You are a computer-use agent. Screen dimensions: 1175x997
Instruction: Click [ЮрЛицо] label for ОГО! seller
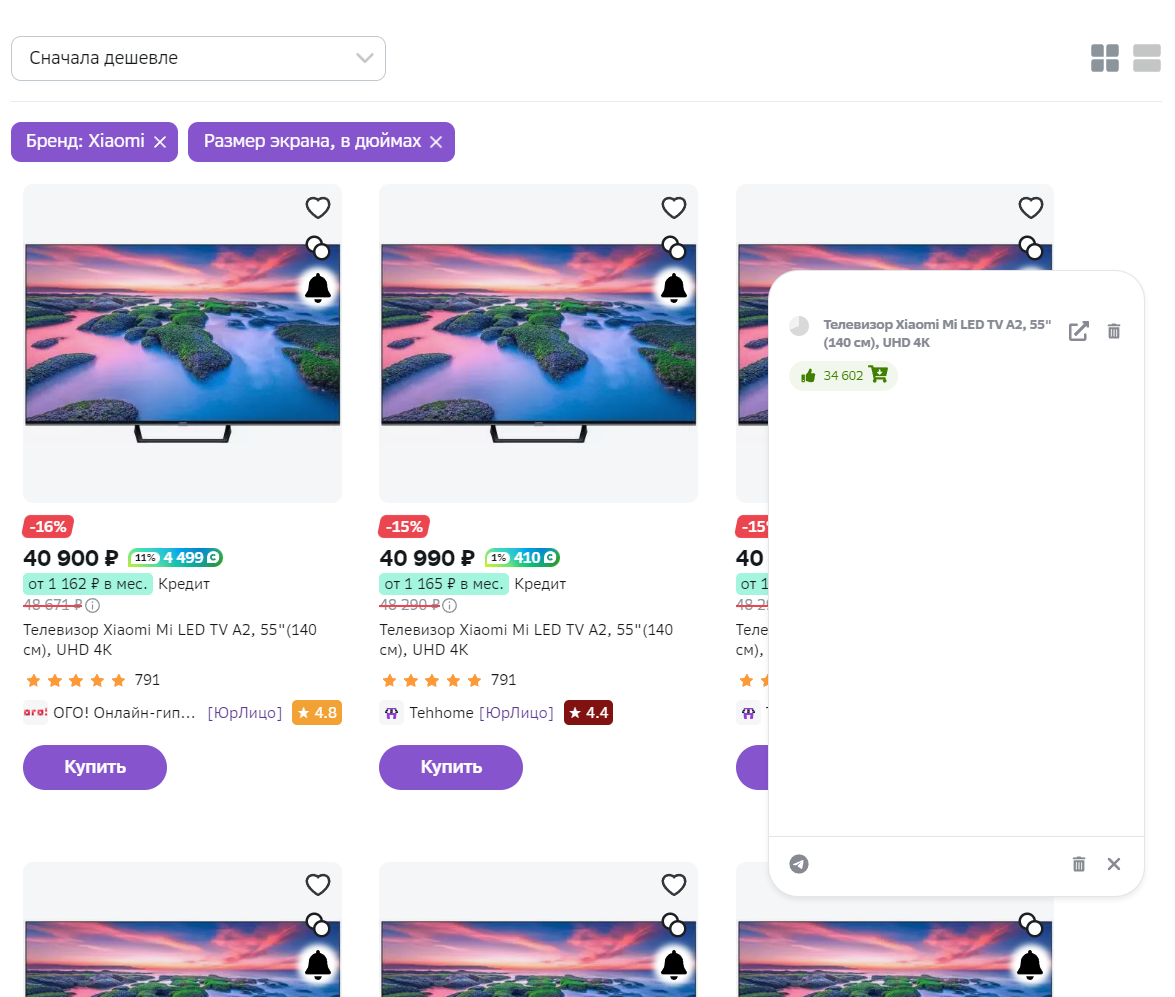click(x=245, y=713)
